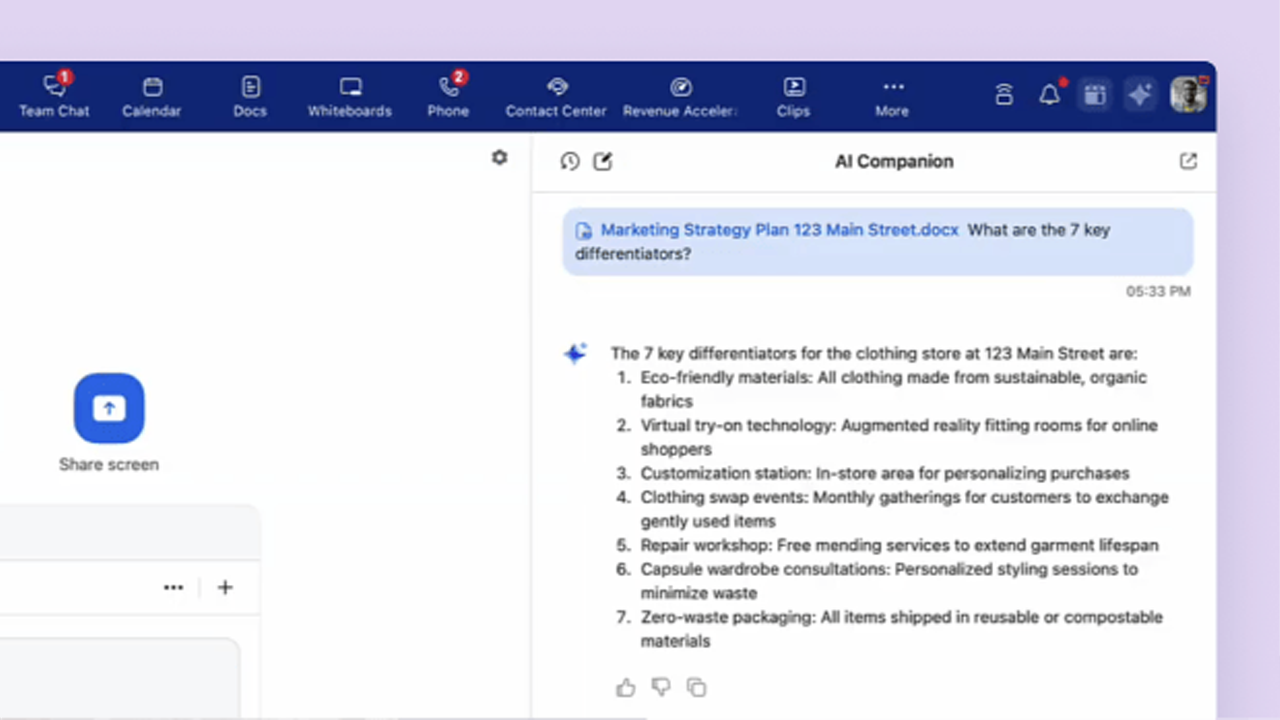Start a new AI Companion chat
This screenshot has width=1280, height=720.
click(602, 161)
